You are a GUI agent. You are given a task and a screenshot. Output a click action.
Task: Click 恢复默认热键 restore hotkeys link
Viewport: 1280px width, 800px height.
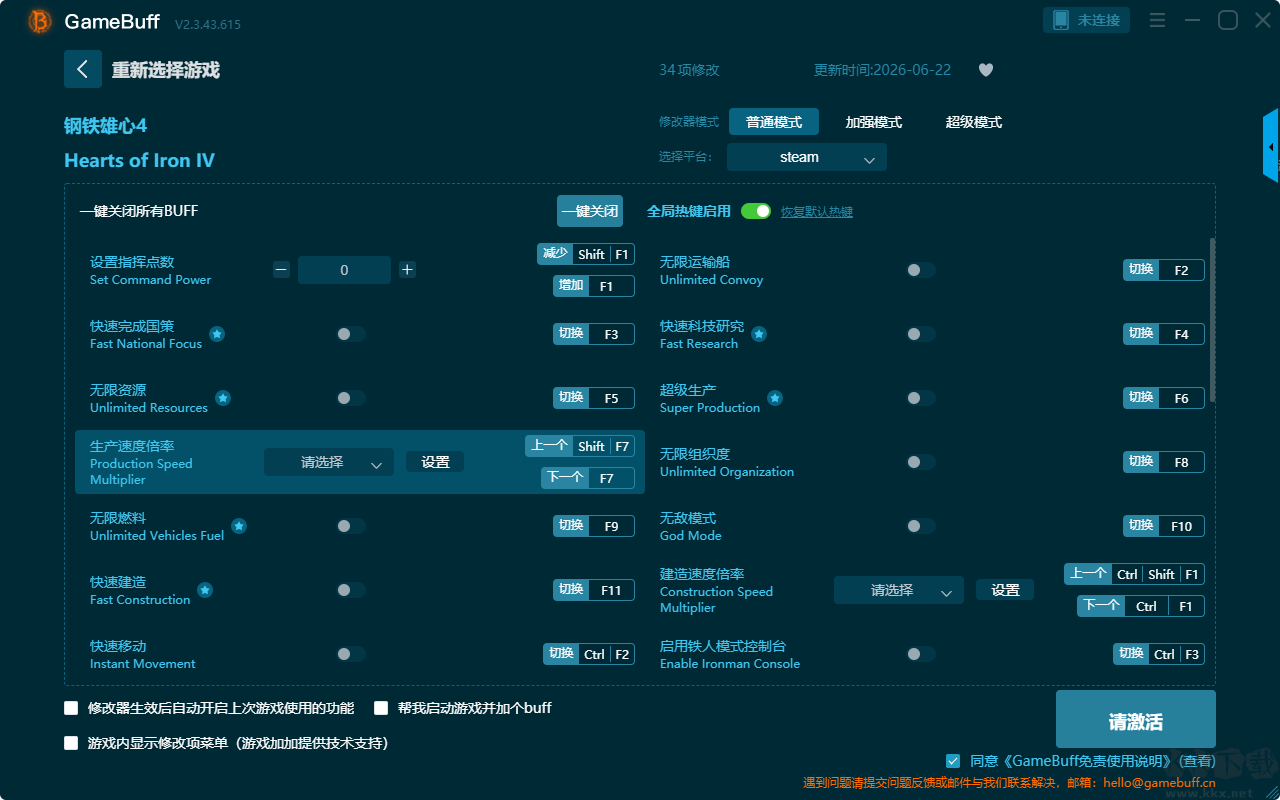pyautogui.click(x=817, y=212)
